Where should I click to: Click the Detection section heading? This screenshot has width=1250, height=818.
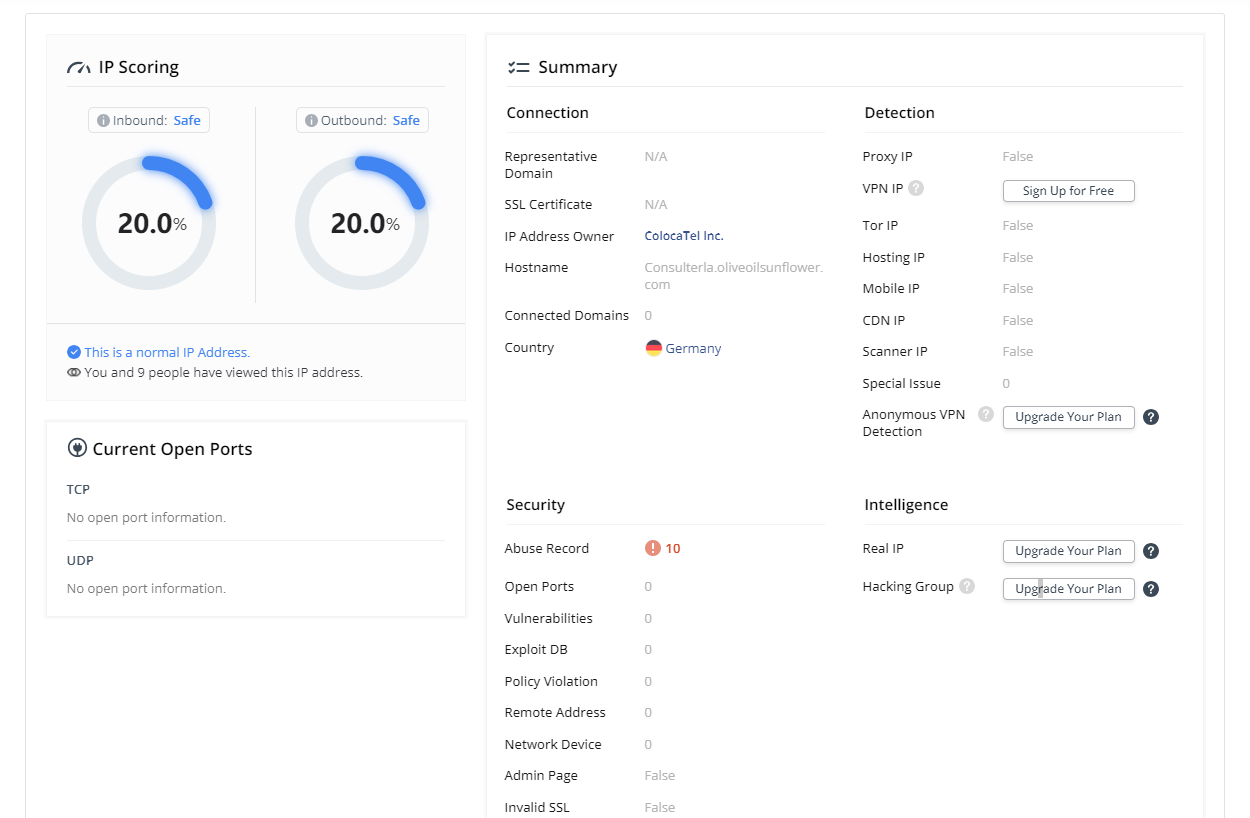[x=899, y=113]
